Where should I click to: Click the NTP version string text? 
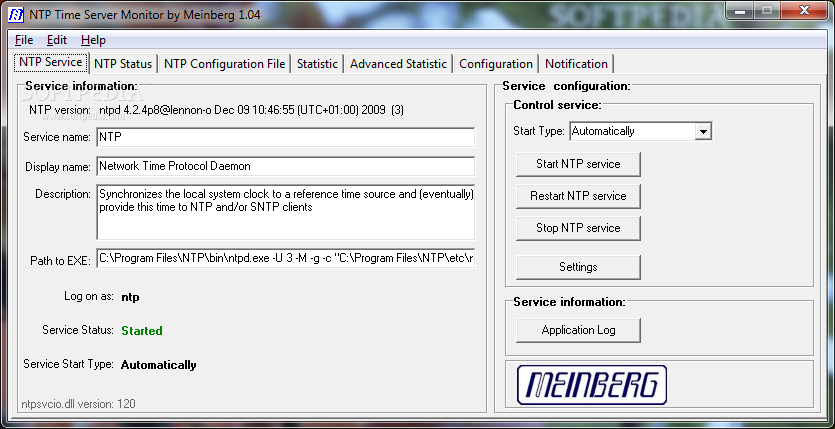pyautogui.click(x=251, y=110)
